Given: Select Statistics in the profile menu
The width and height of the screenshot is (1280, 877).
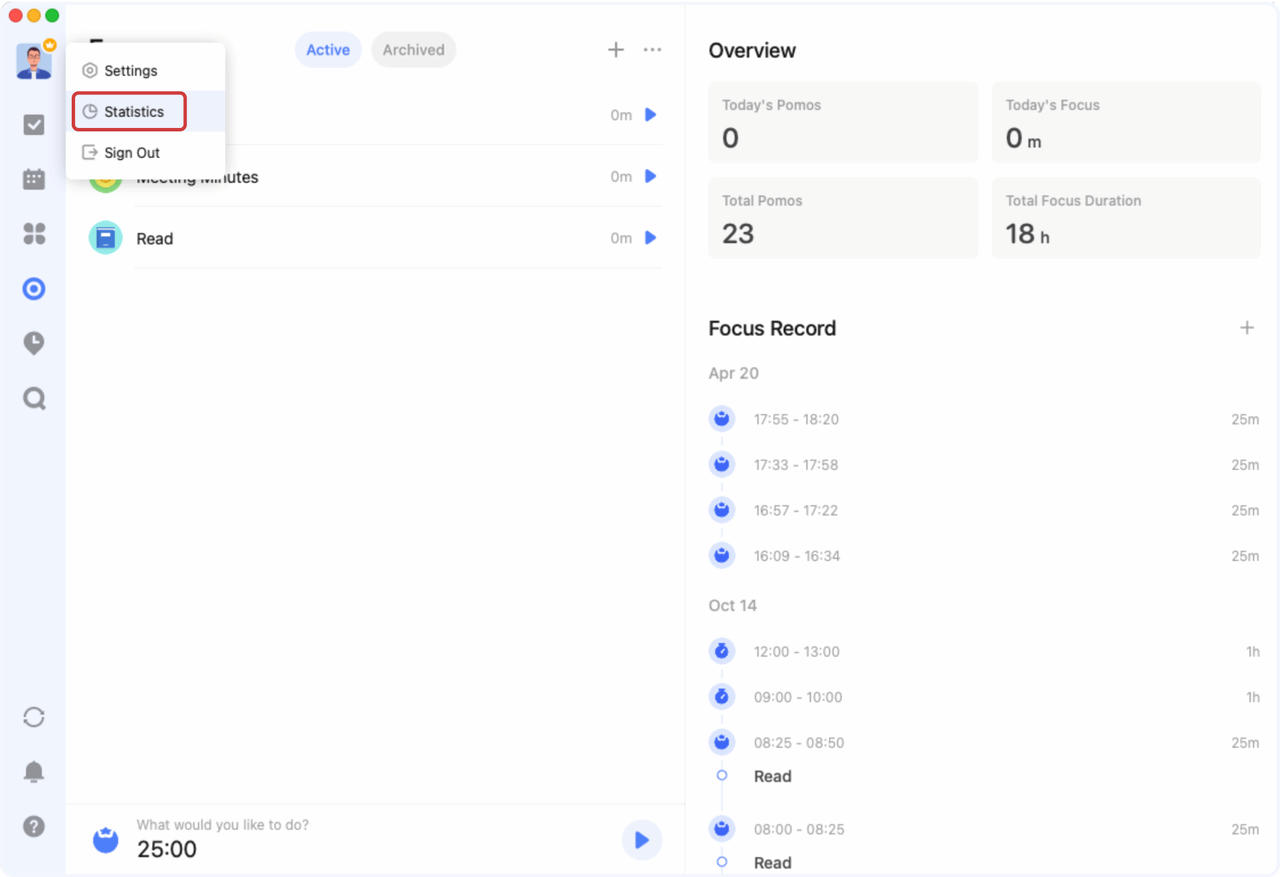Looking at the screenshot, I should point(133,112).
